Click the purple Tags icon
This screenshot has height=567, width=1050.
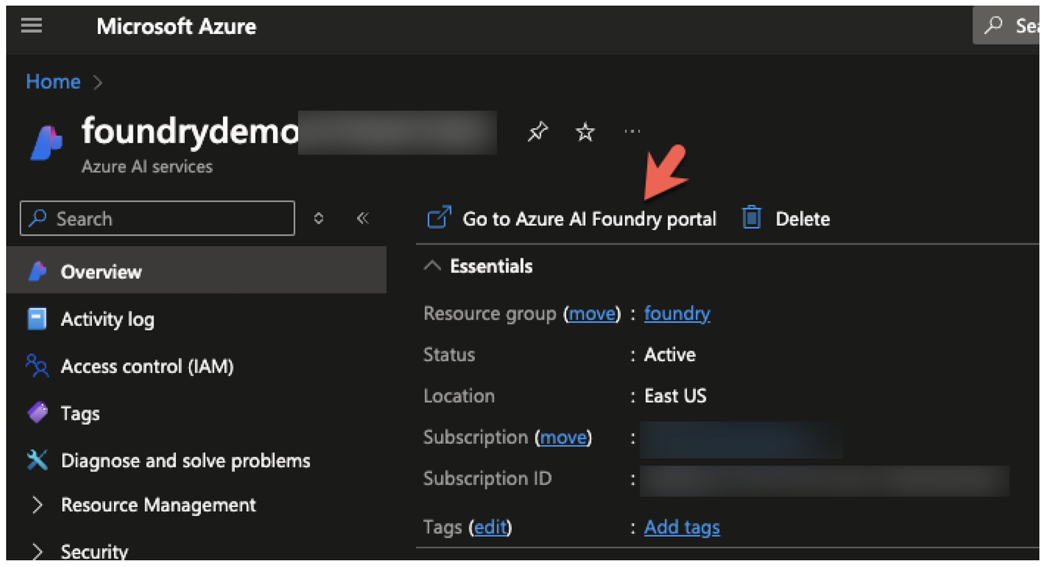pos(38,412)
